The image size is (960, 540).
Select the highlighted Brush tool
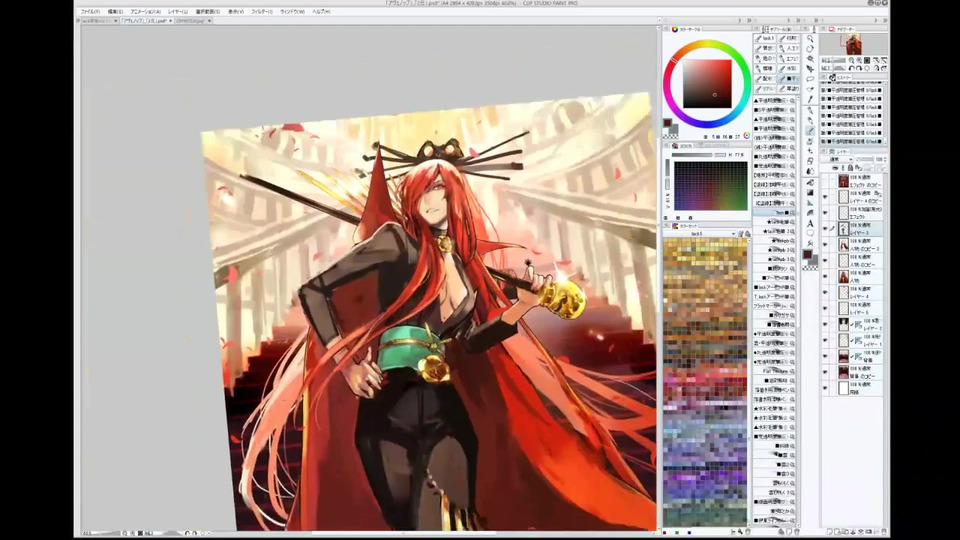[810, 130]
